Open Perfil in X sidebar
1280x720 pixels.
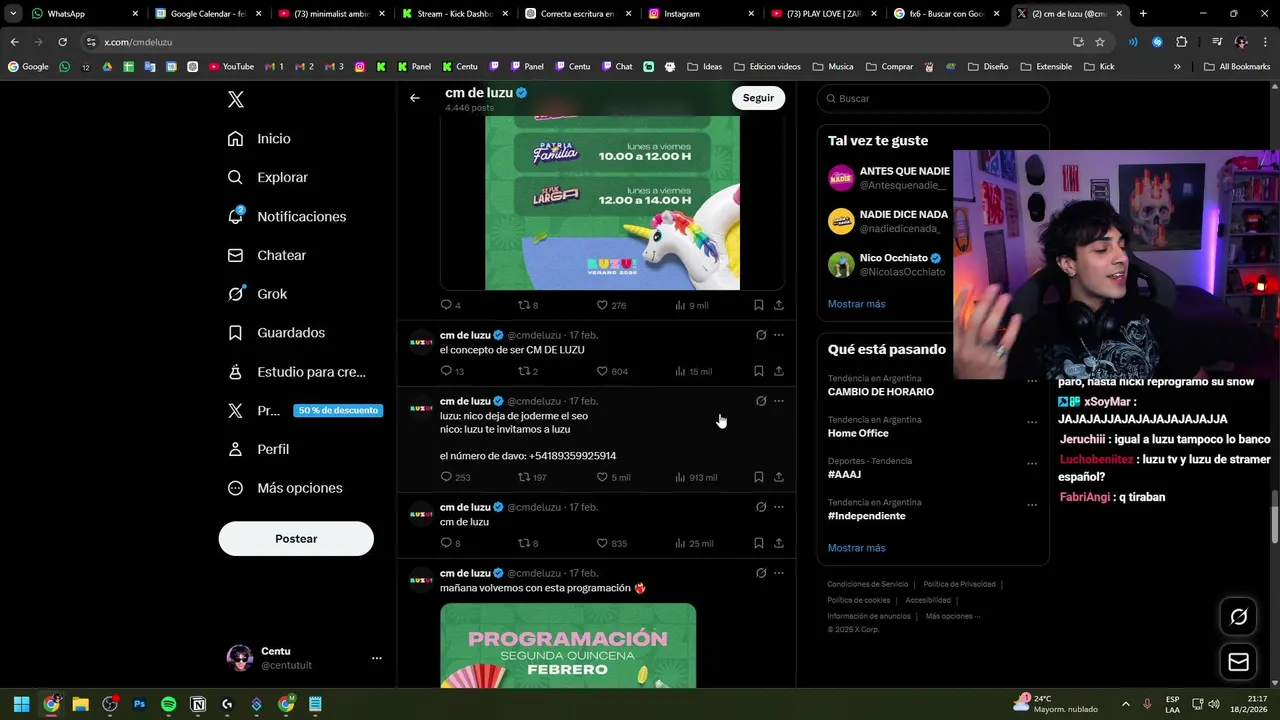(258, 449)
